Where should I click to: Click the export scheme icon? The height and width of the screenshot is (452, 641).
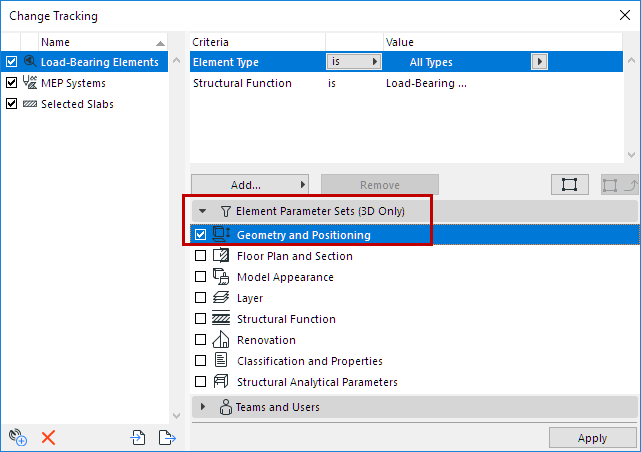(x=167, y=437)
